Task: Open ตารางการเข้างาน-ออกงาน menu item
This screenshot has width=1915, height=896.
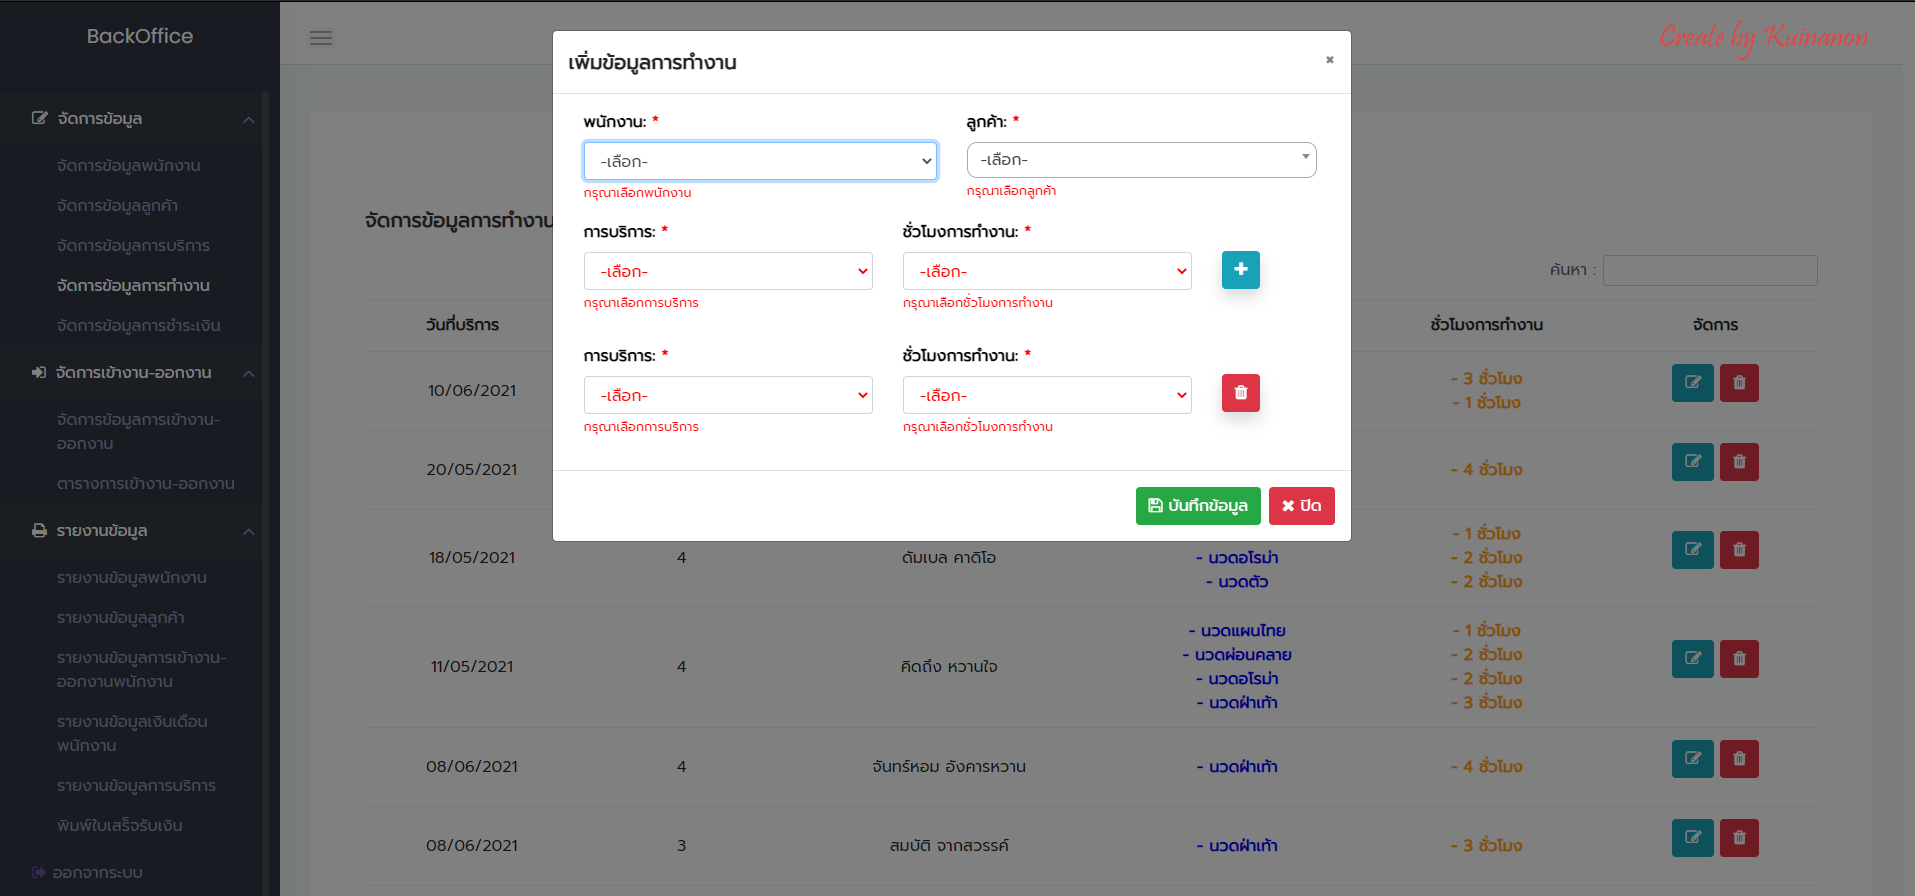Action: [x=146, y=484]
